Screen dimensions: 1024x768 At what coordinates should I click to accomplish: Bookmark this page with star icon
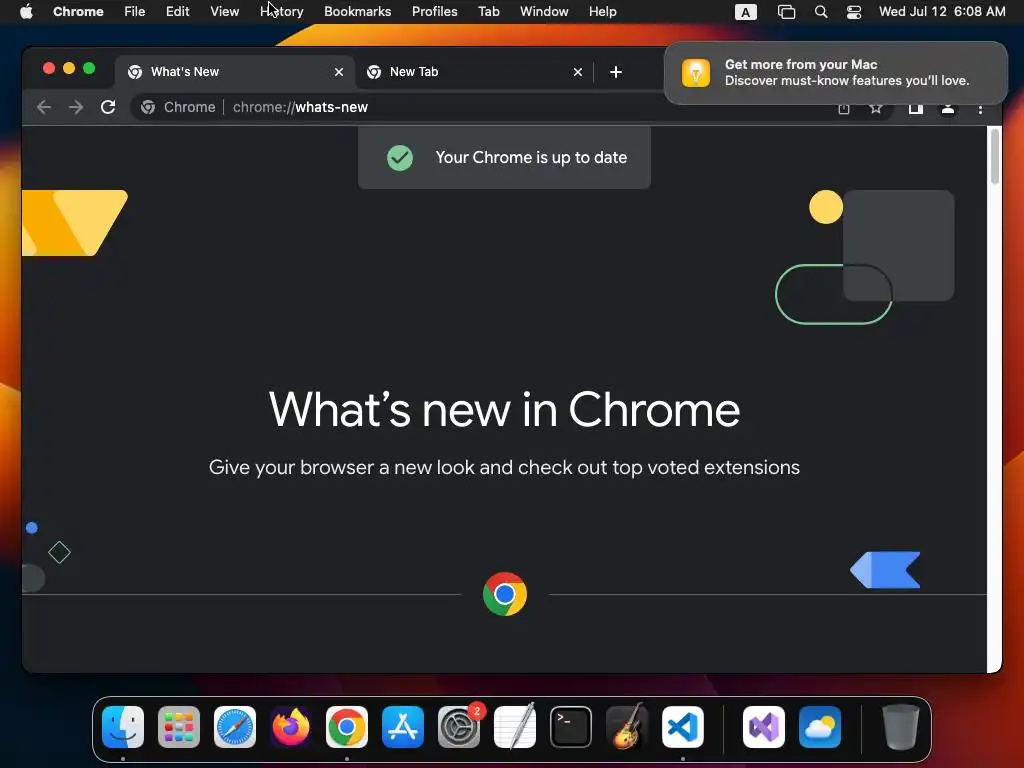(x=876, y=108)
